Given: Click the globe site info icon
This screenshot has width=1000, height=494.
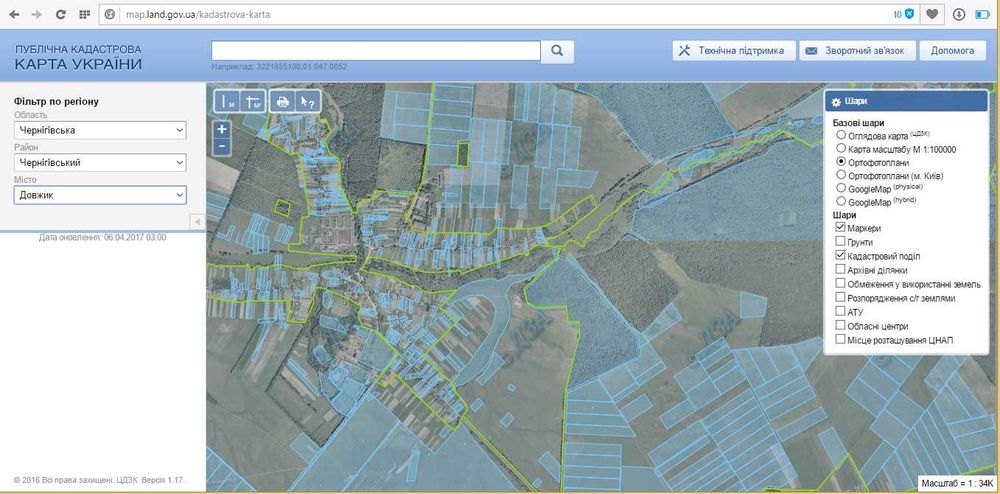Looking at the screenshot, I should click(110, 14).
